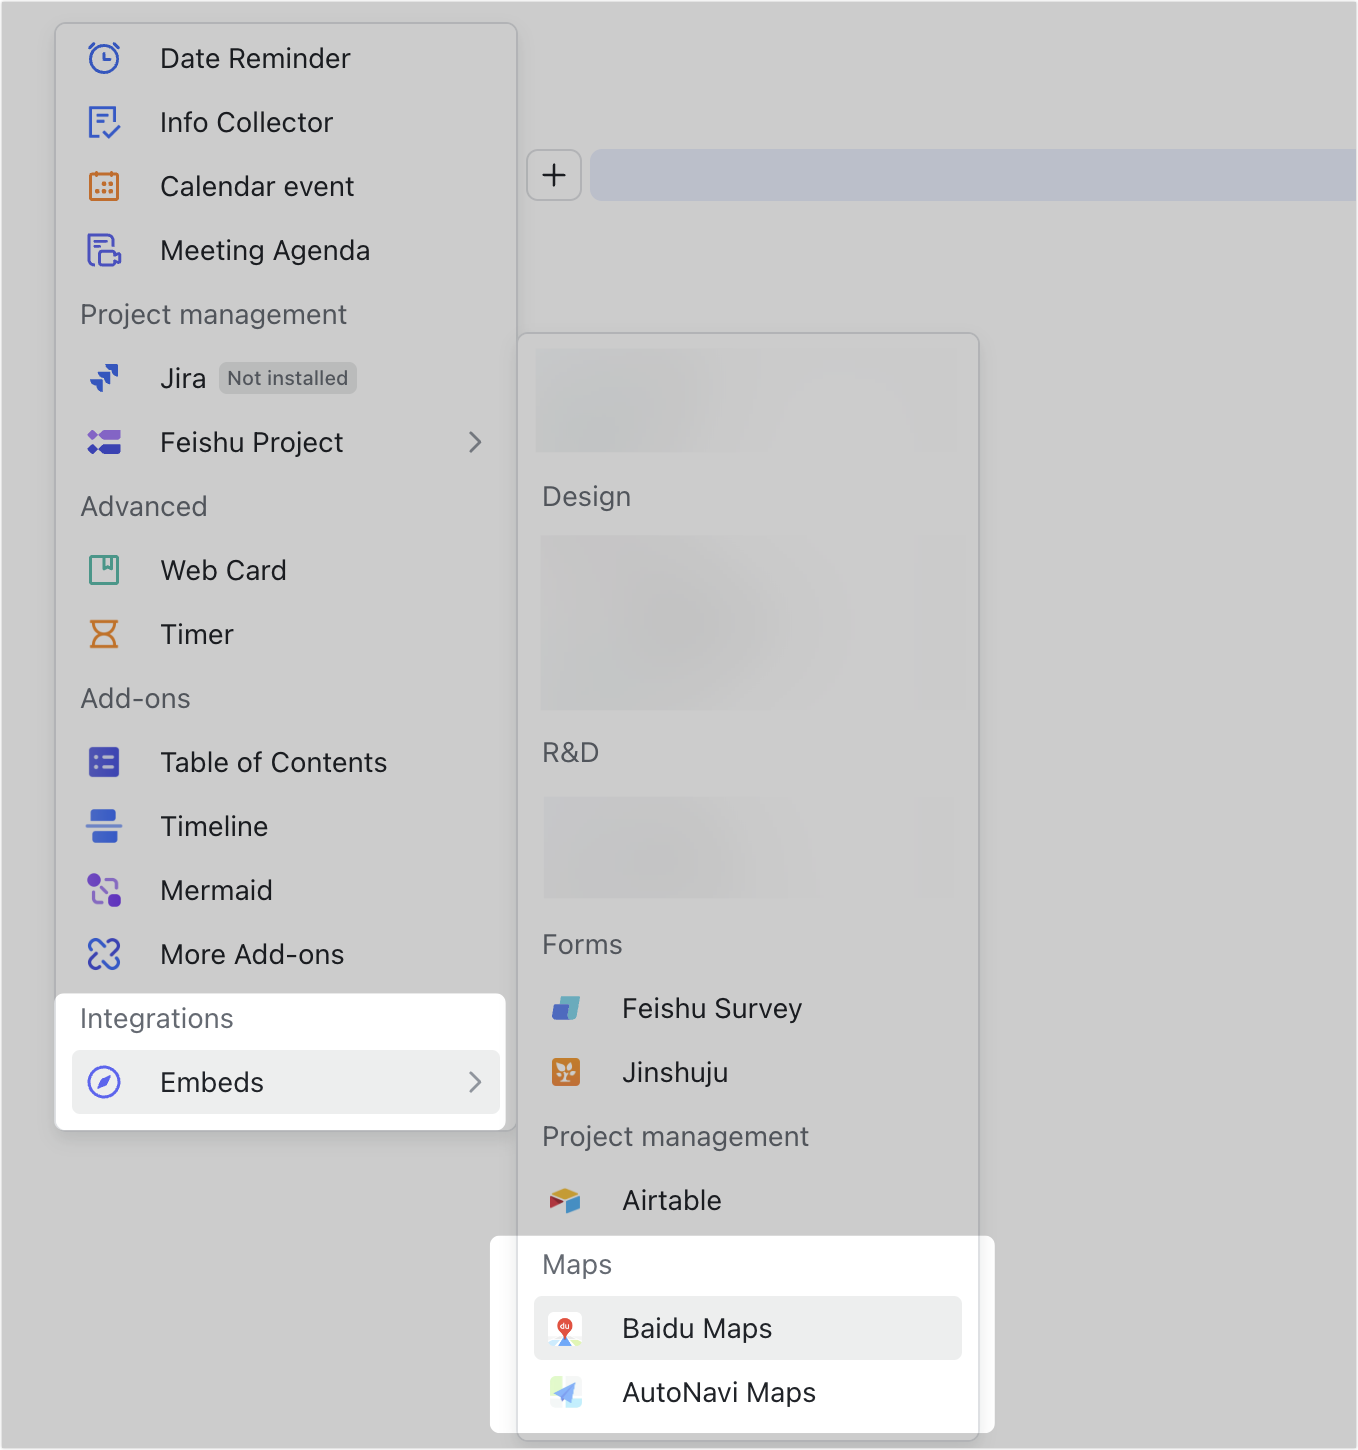1358x1450 pixels.
Task: Click the Embeds compass icon
Action: [104, 1082]
